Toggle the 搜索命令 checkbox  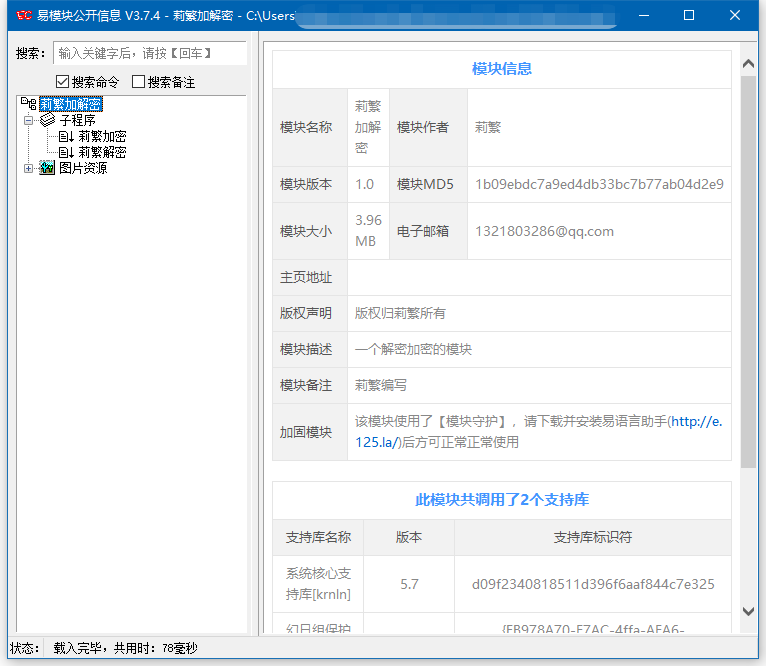coord(62,82)
